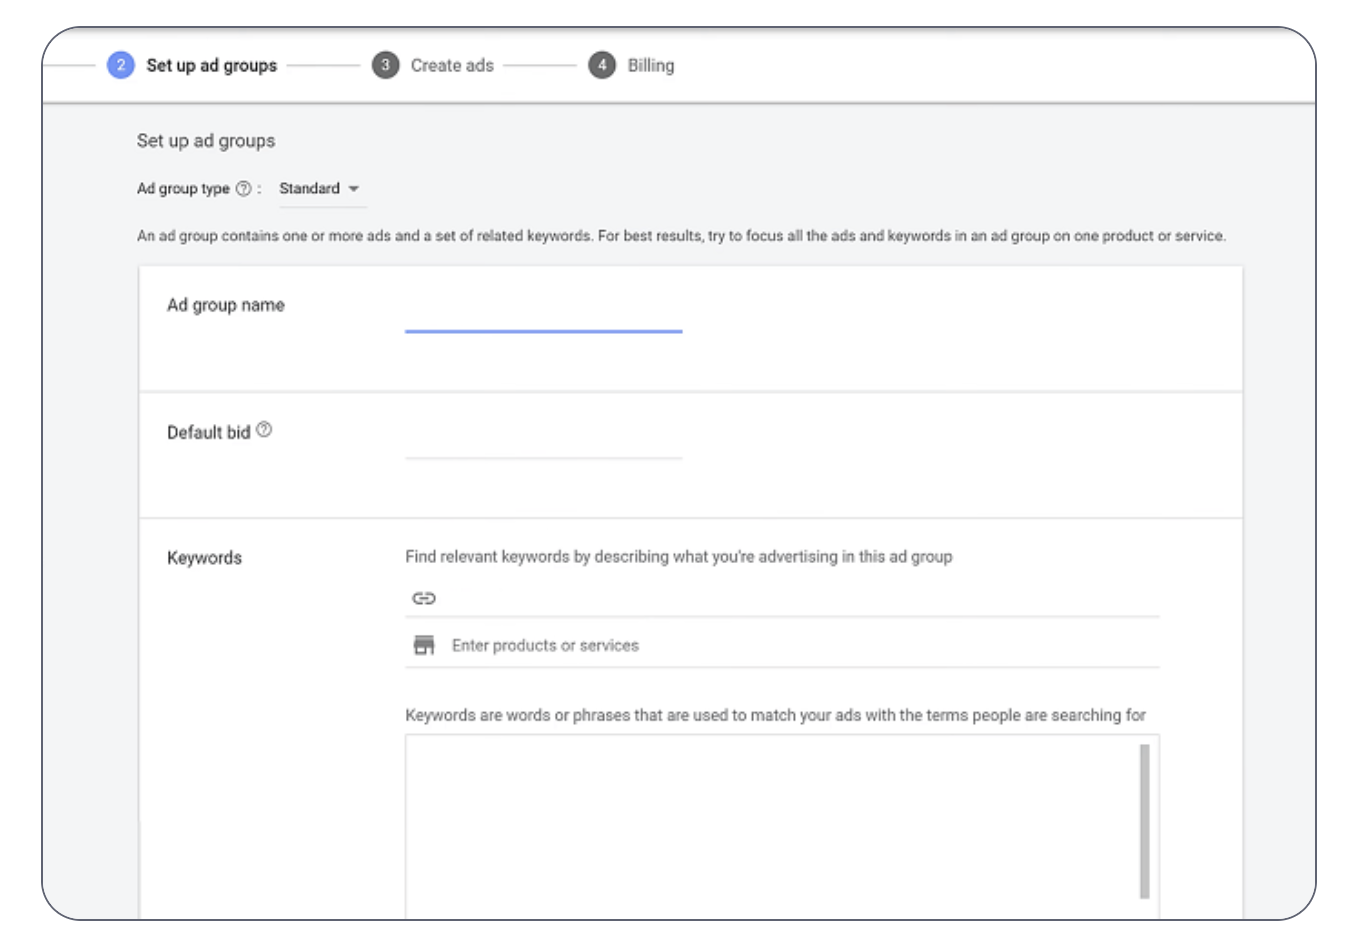
Task: Expand the Ad group type dropdown arrow
Action: click(x=353, y=188)
